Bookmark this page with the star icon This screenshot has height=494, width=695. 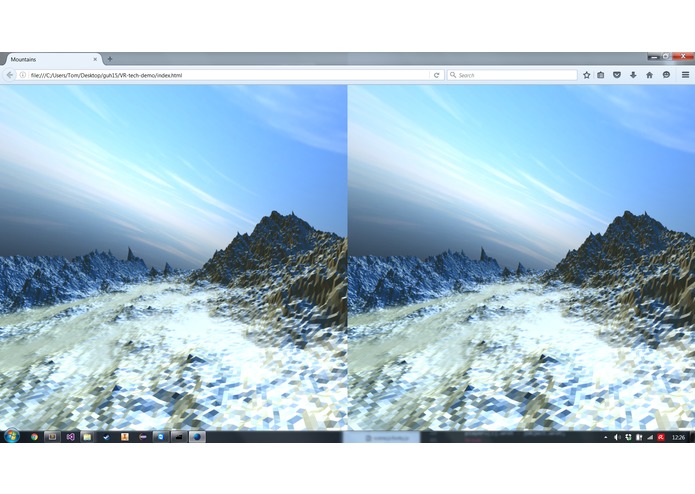586,75
